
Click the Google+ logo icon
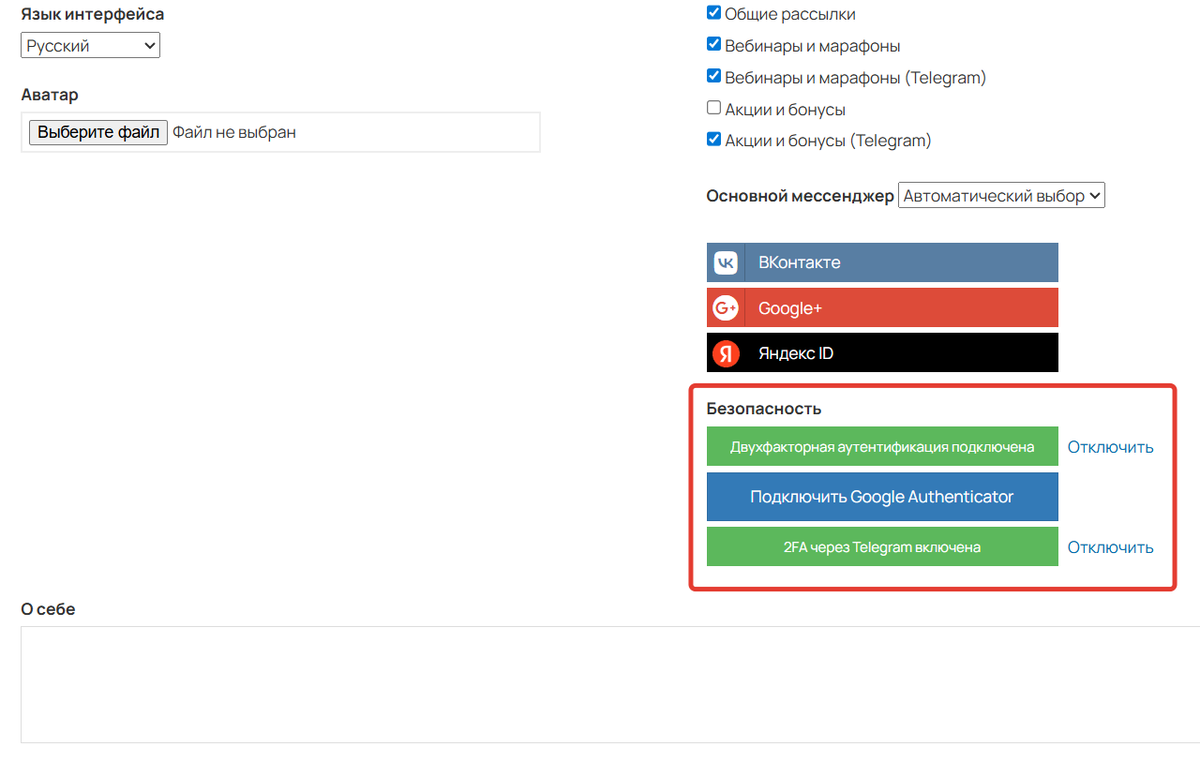click(726, 309)
